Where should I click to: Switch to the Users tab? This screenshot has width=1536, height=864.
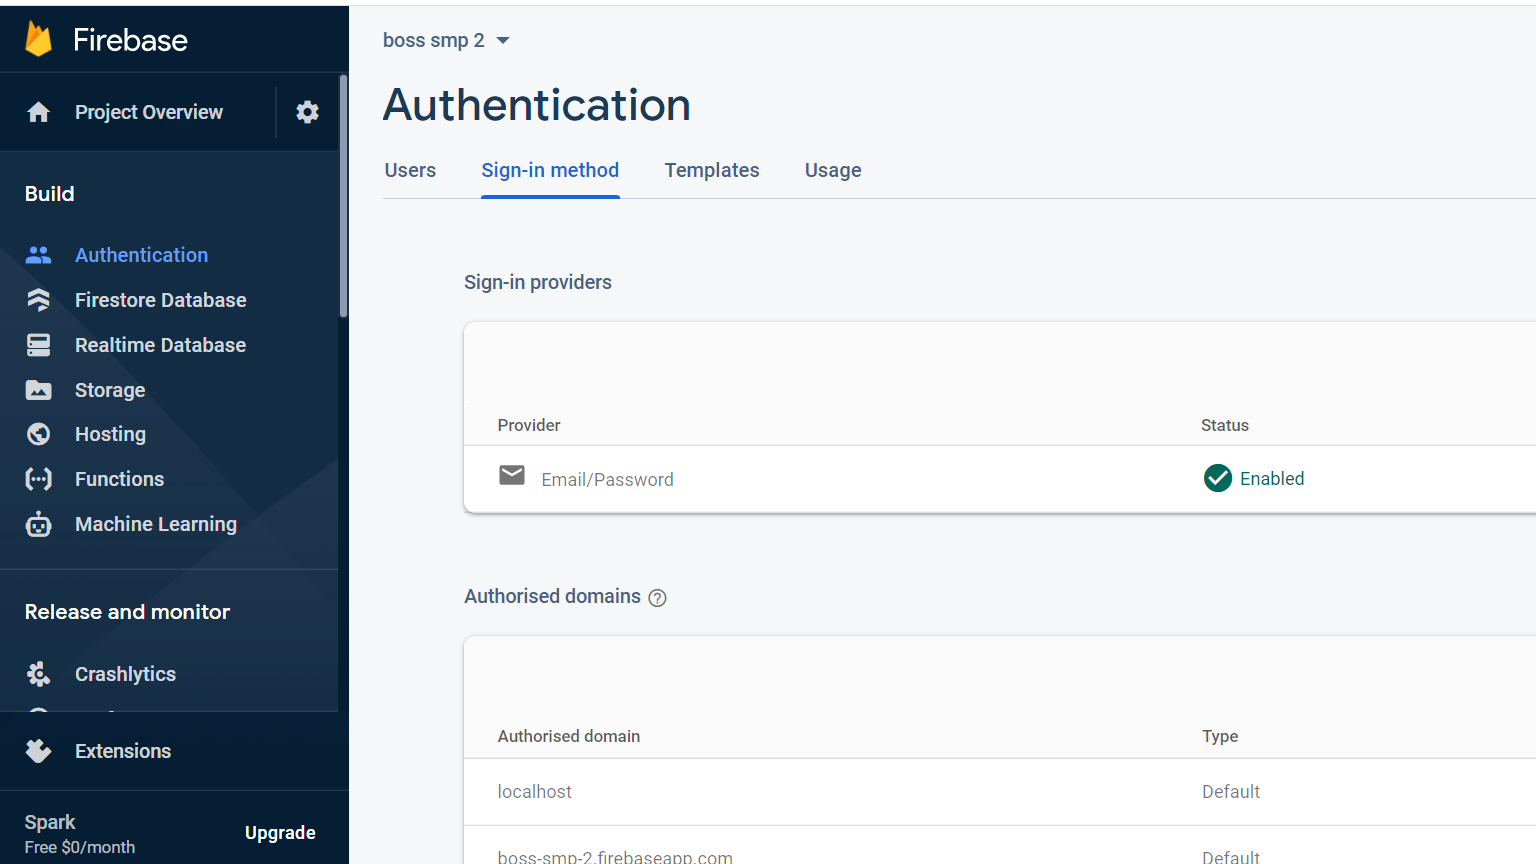coord(410,170)
